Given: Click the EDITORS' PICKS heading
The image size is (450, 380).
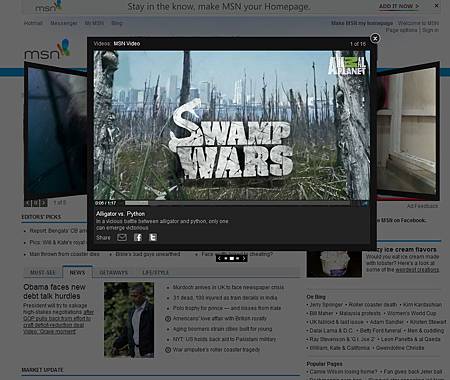Looking at the screenshot, I should click(x=41, y=217).
